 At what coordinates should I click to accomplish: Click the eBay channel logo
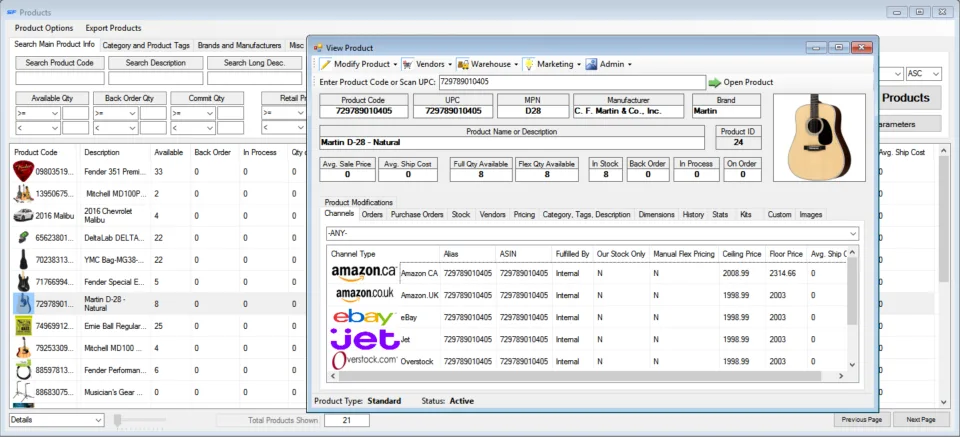click(x=364, y=317)
